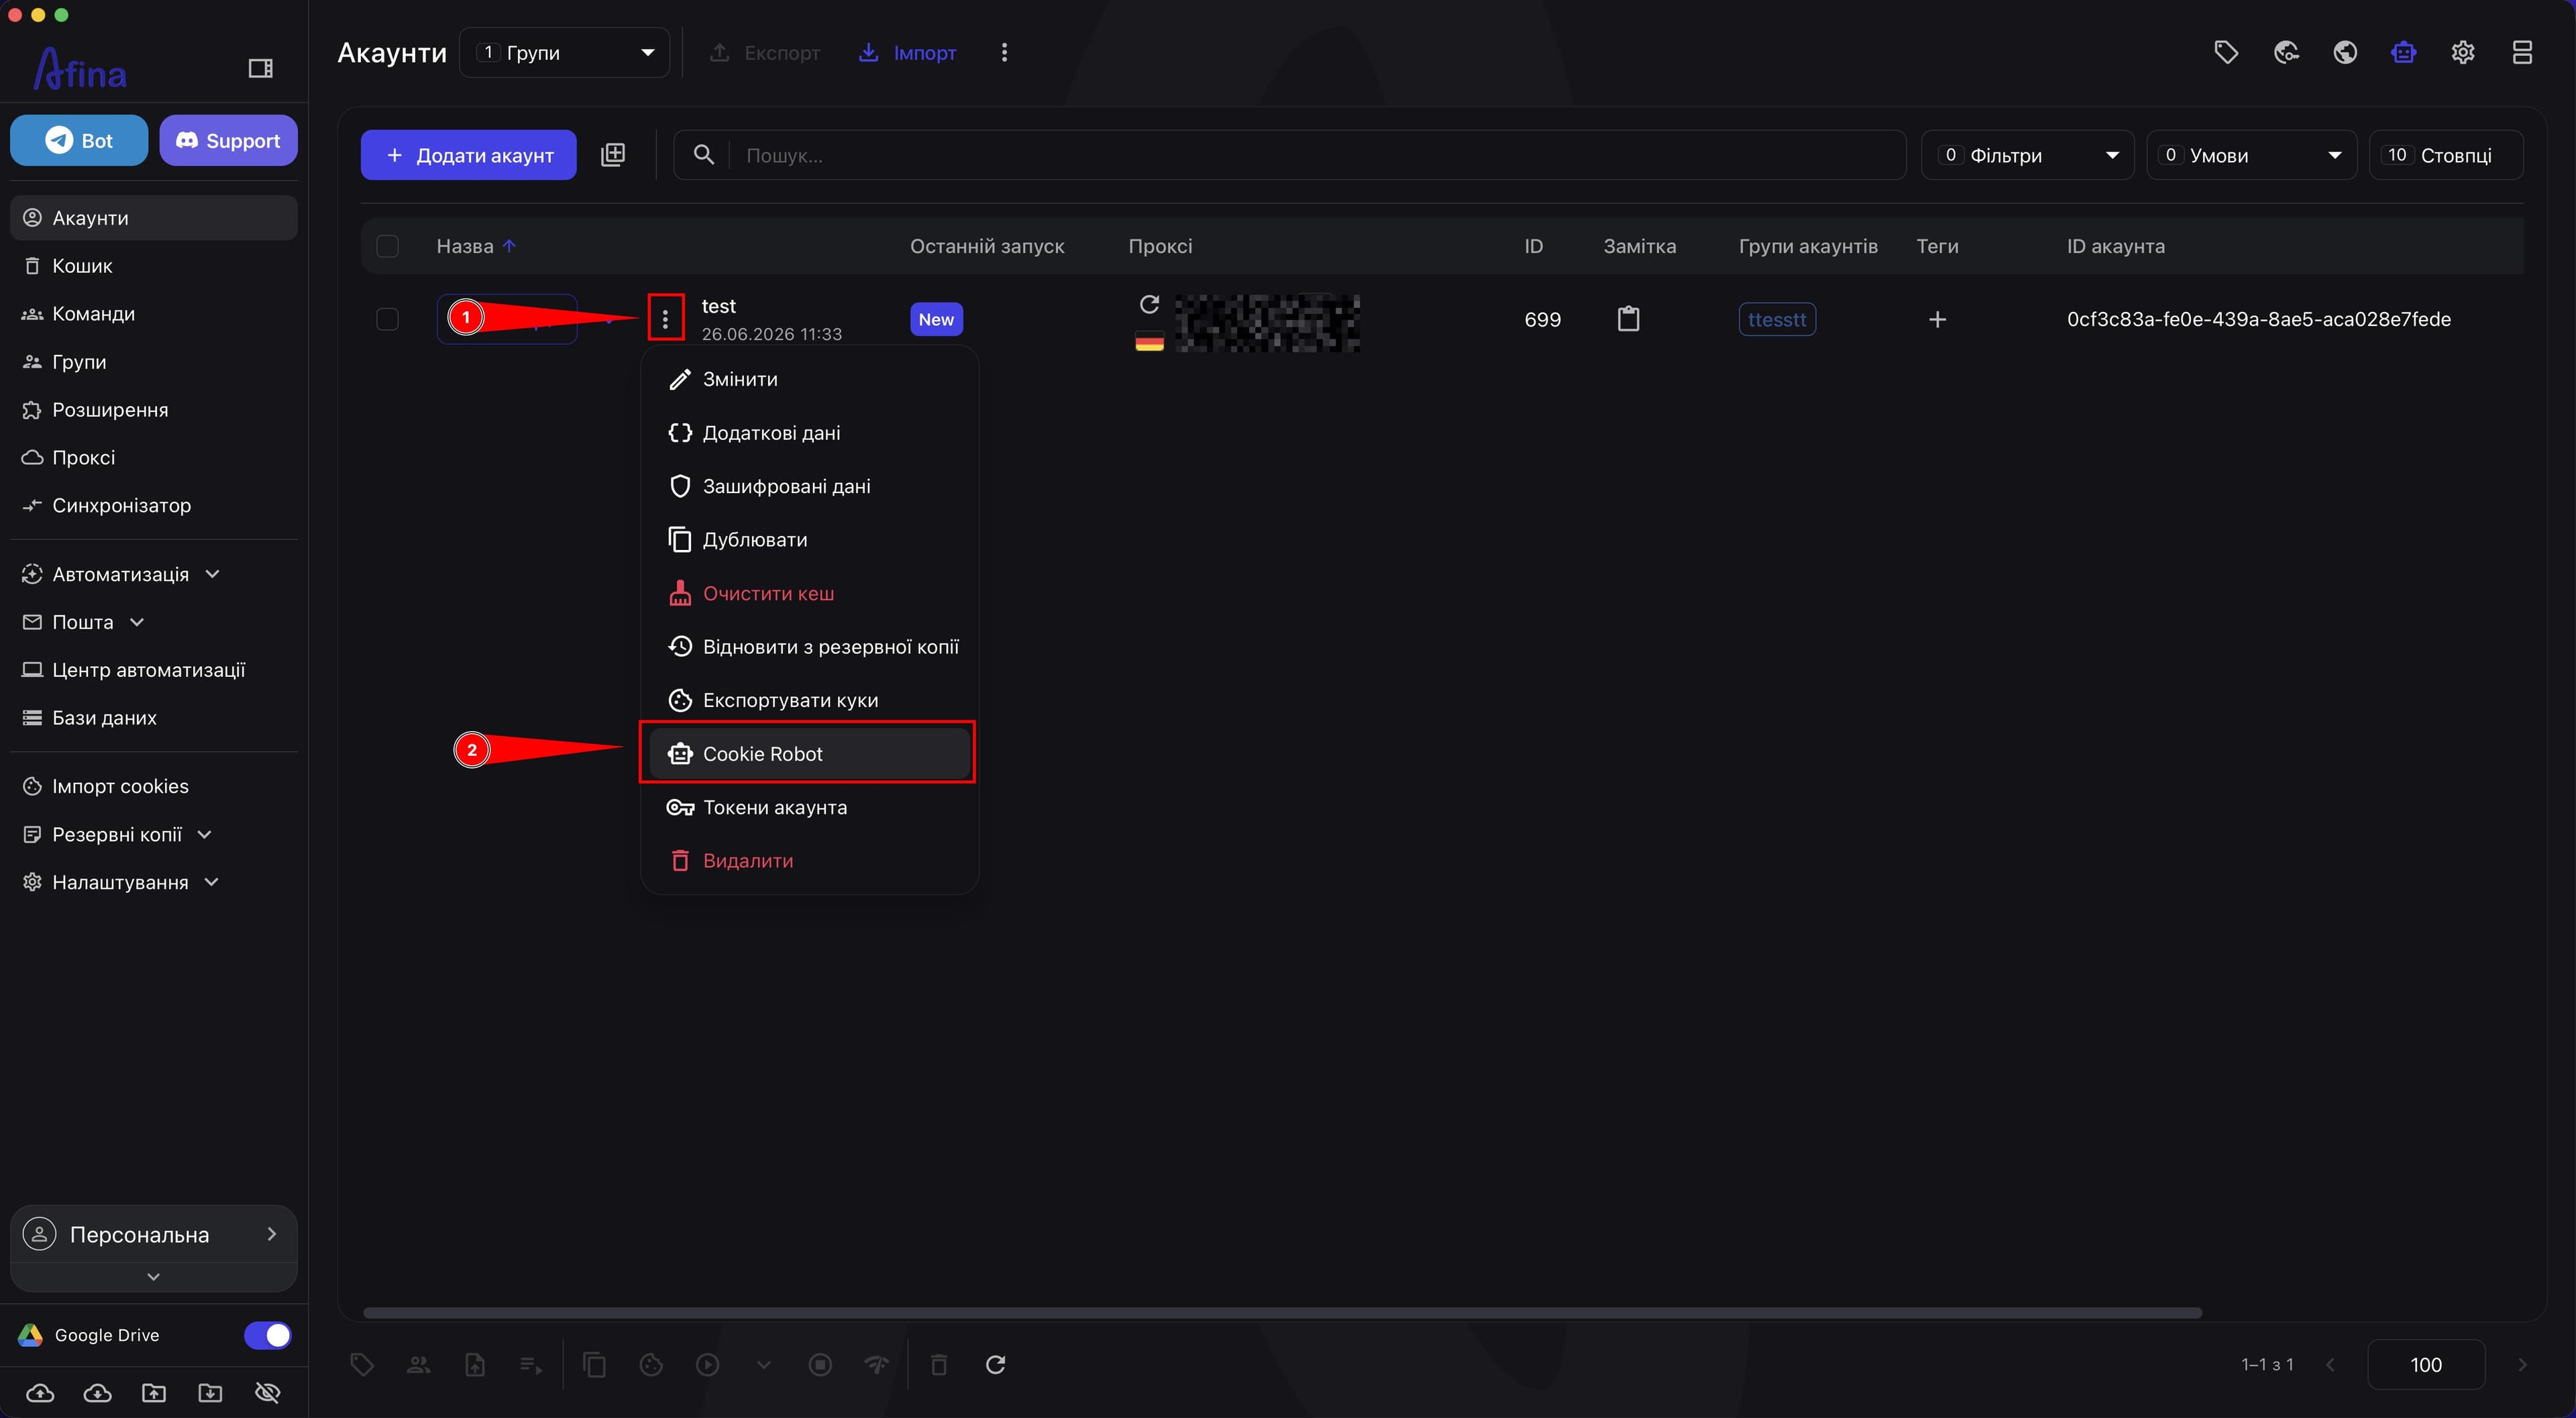
Task: Click the tag icon in bottom toolbar
Action: 362,1364
